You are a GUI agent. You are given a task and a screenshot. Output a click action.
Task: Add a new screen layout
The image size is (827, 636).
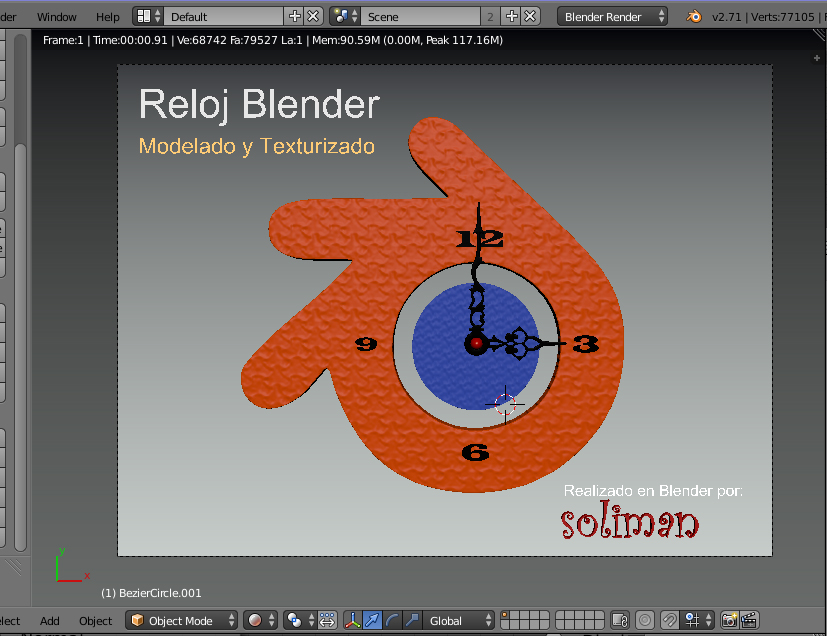294,16
